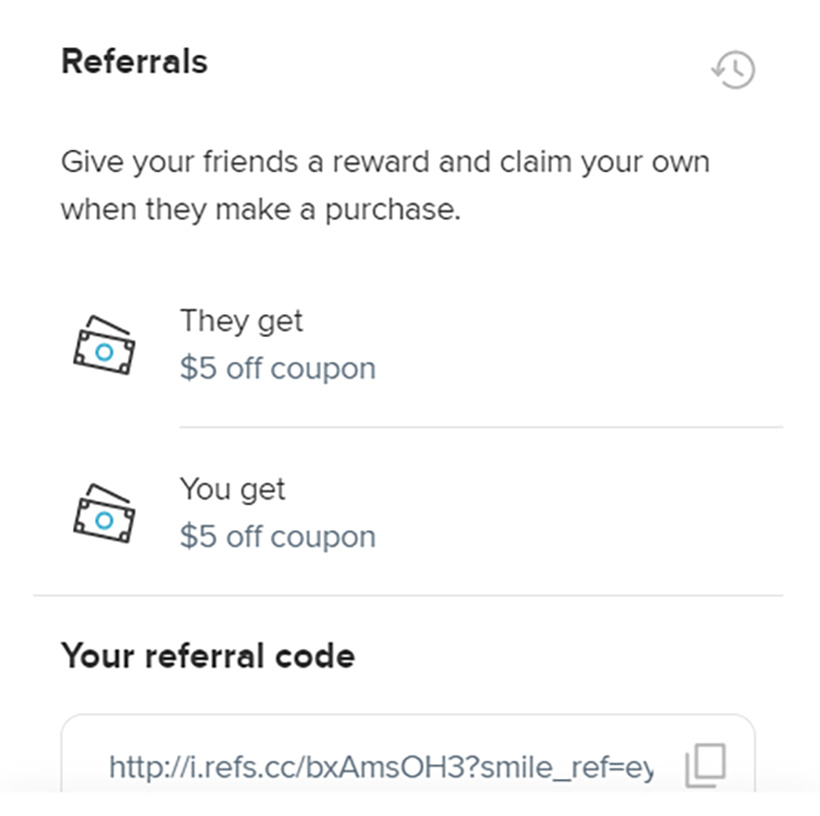
Task: Click the $5 off coupon under They get
Action: [x=277, y=369]
